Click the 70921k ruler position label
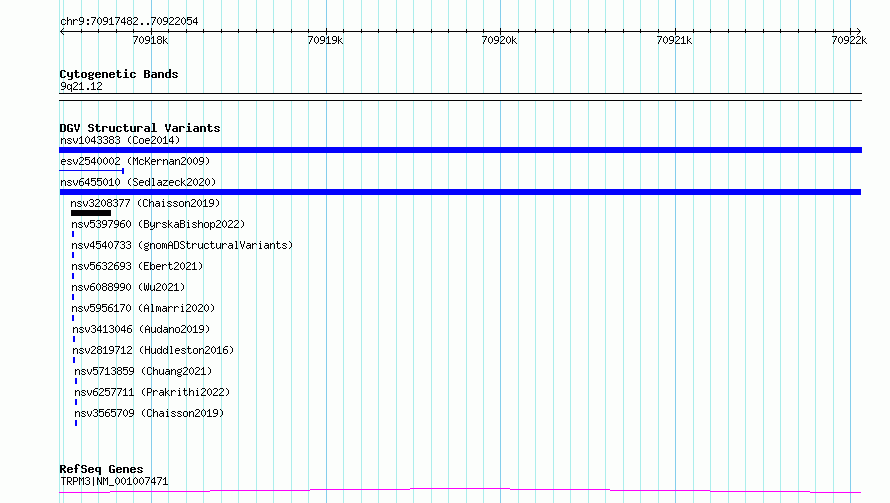This screenshot has width=890, height=503. pyautogui.click(x=674, y=40)
